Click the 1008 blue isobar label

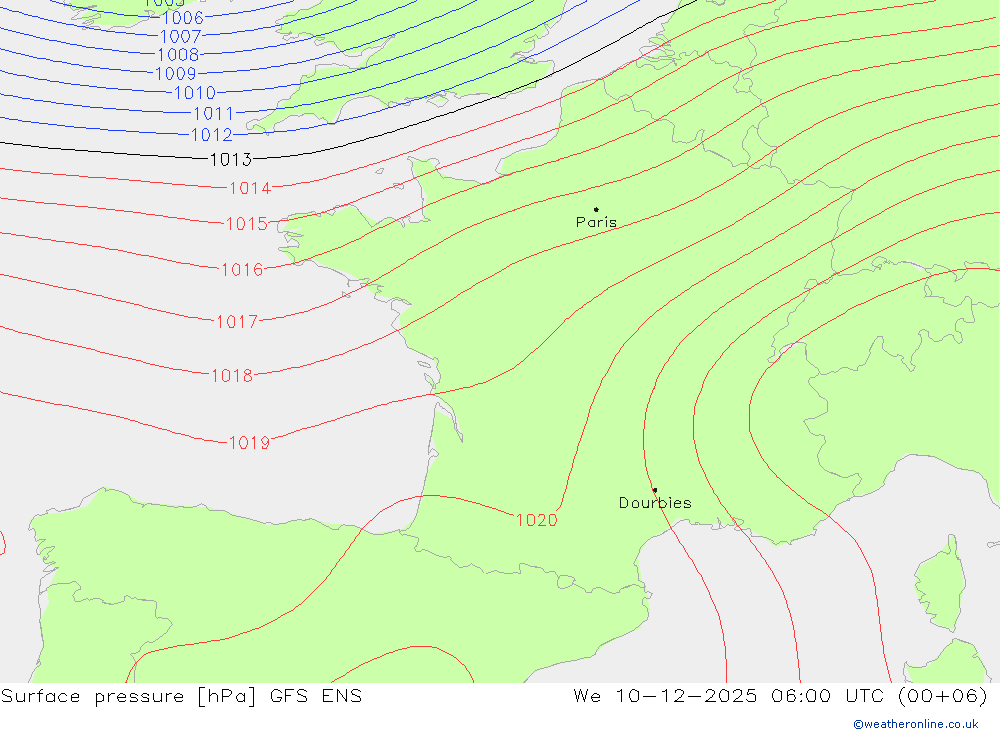click(179, 55)
